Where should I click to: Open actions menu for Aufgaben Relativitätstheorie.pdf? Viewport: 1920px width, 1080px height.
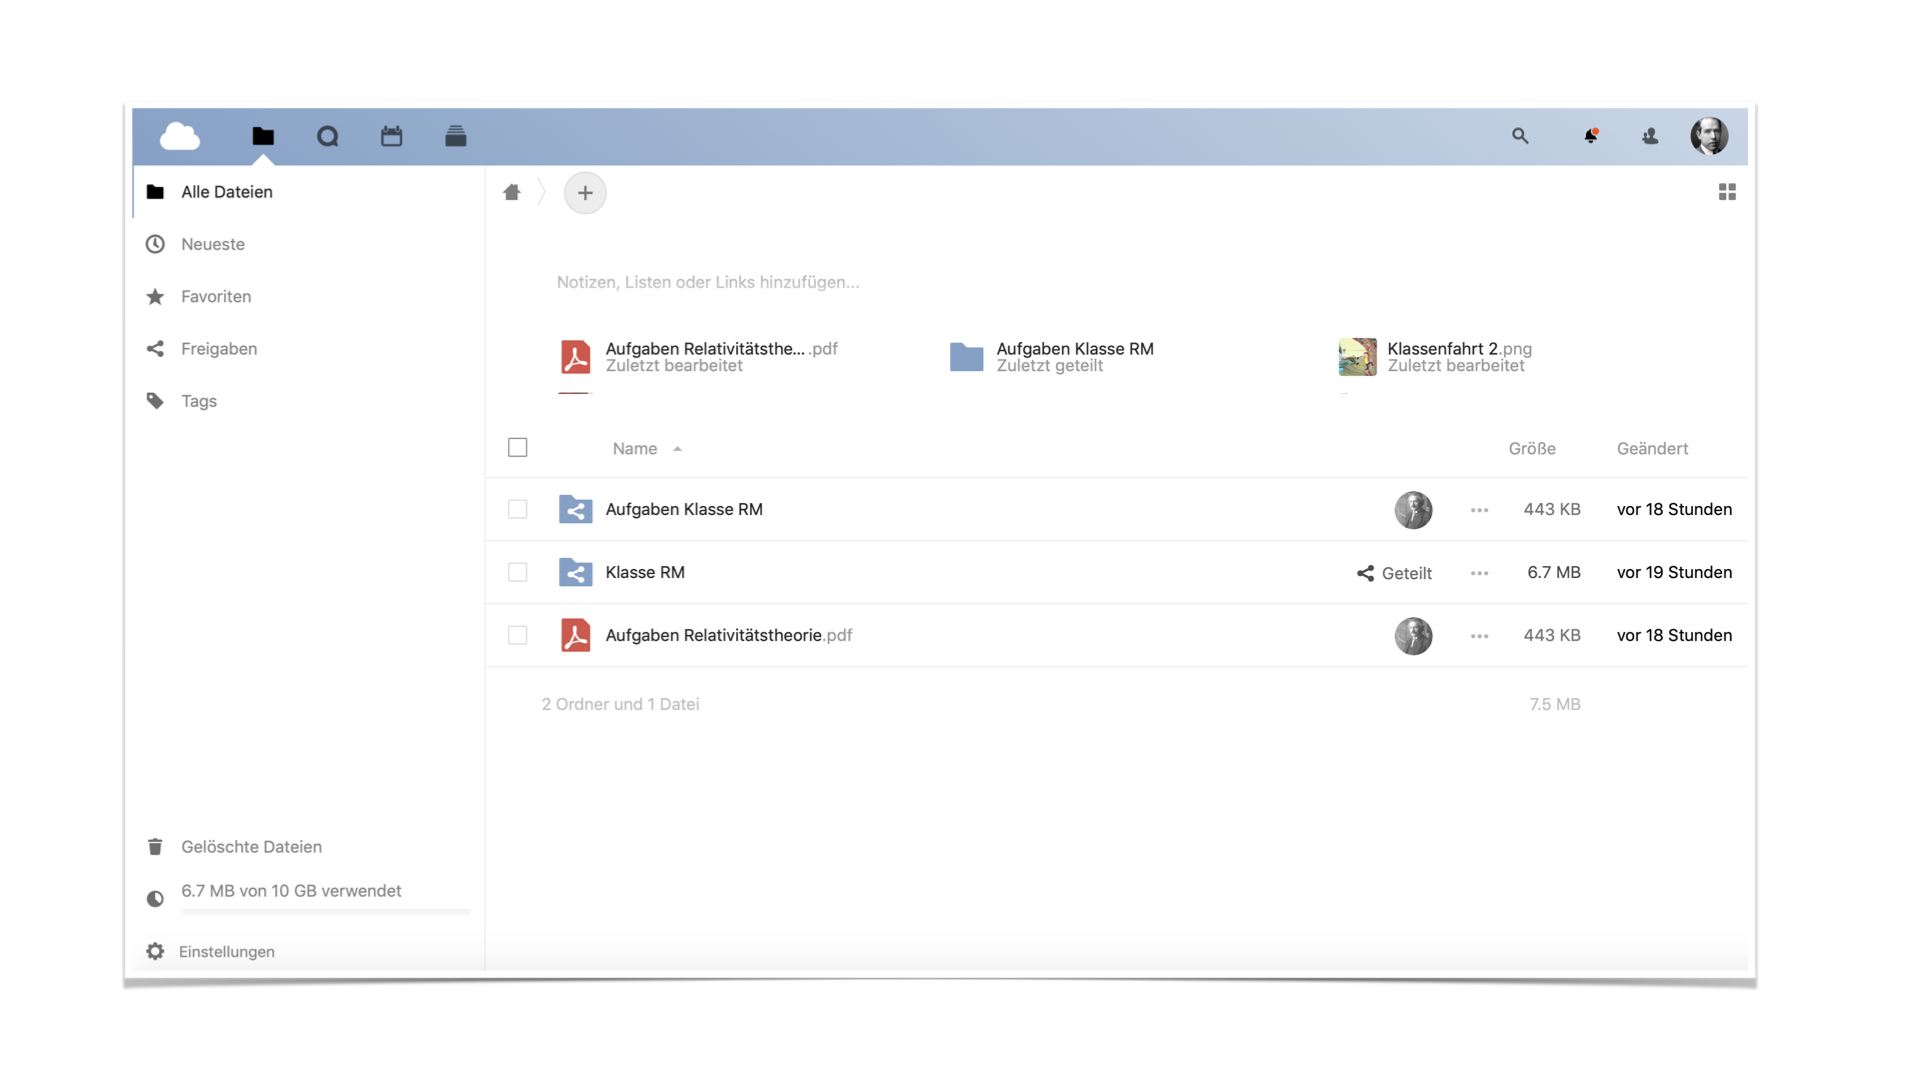[x=1479, y=636]
